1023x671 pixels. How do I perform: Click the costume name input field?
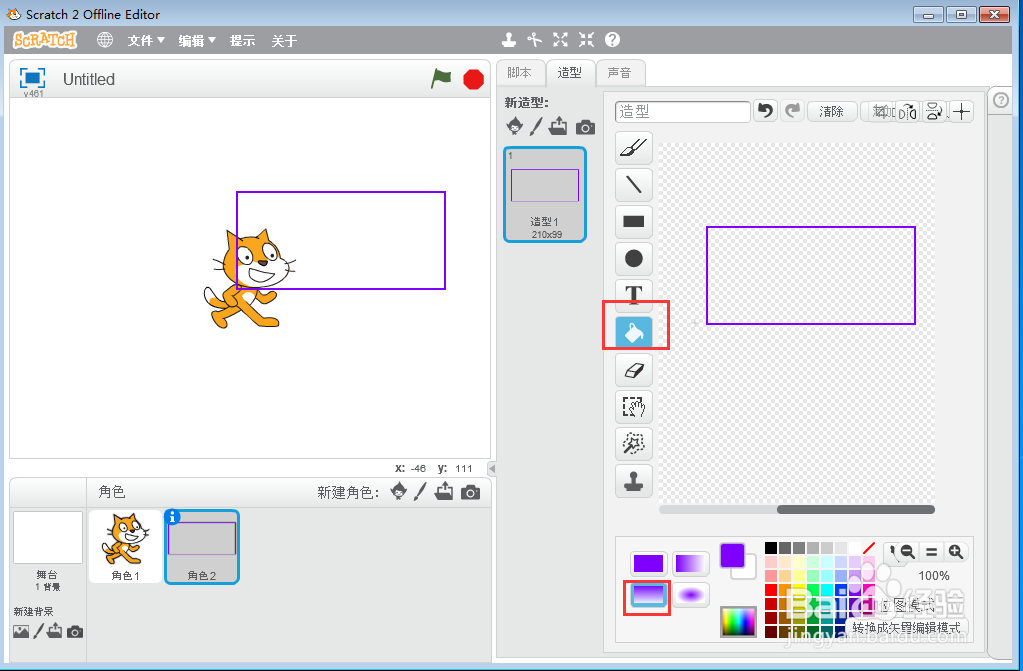682,112
